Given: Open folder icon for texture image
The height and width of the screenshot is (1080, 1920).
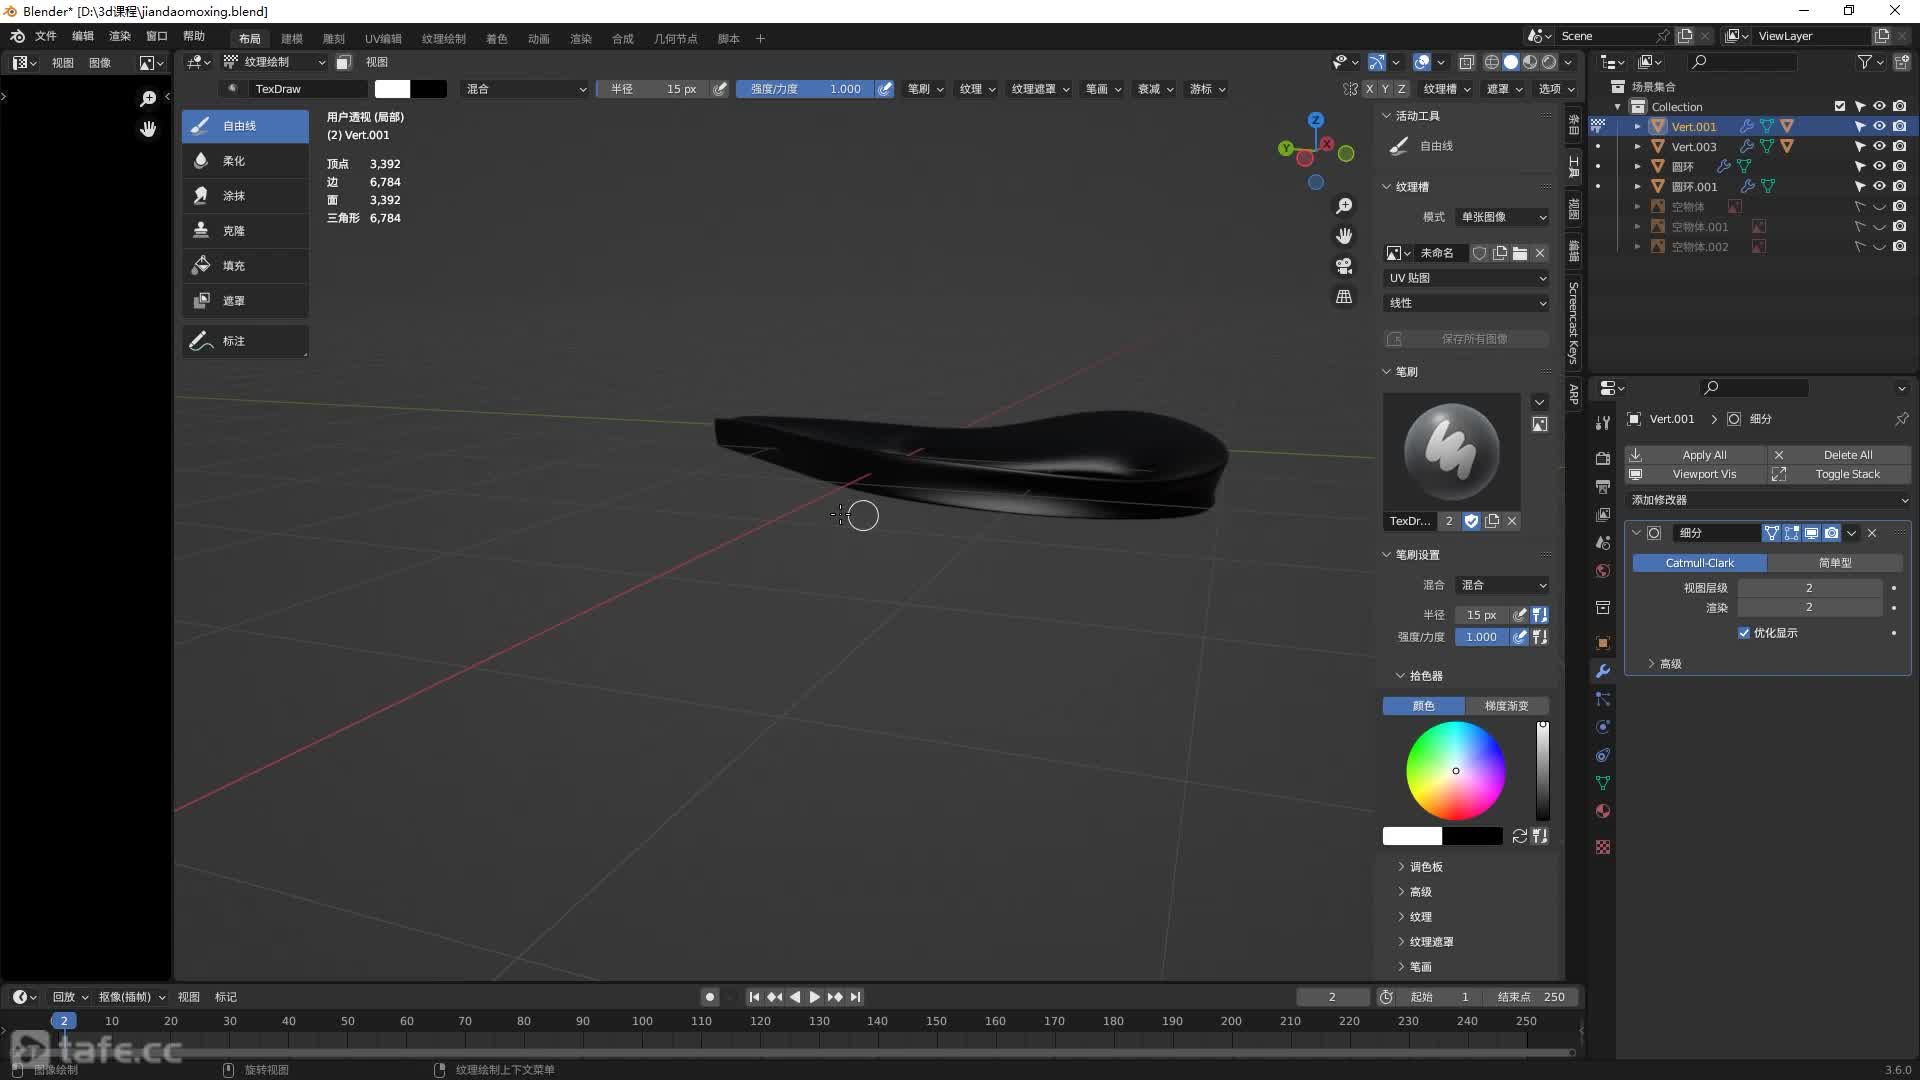Looking at the screenshot, I should tap(1520, 253).
